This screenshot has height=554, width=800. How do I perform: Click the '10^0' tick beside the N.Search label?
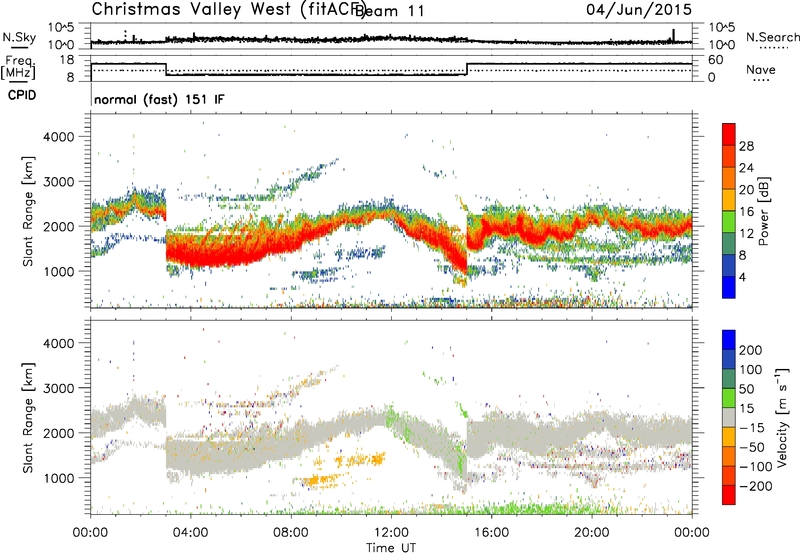coord(722,45)
